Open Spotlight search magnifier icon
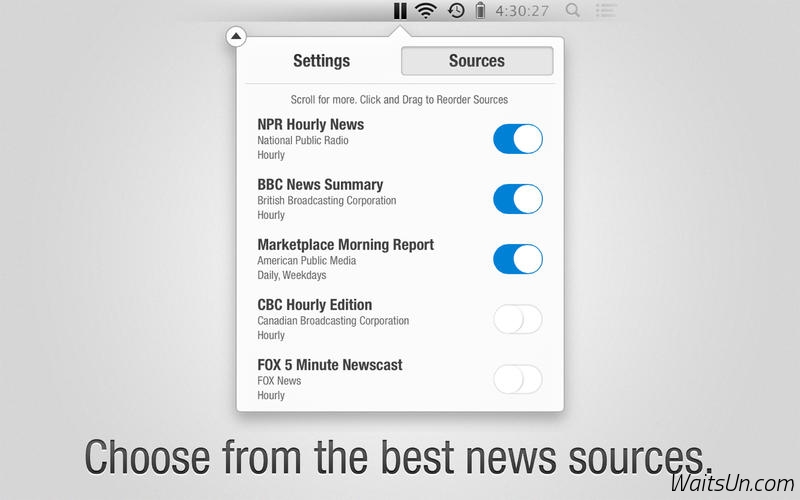 [x=573, y=10]
